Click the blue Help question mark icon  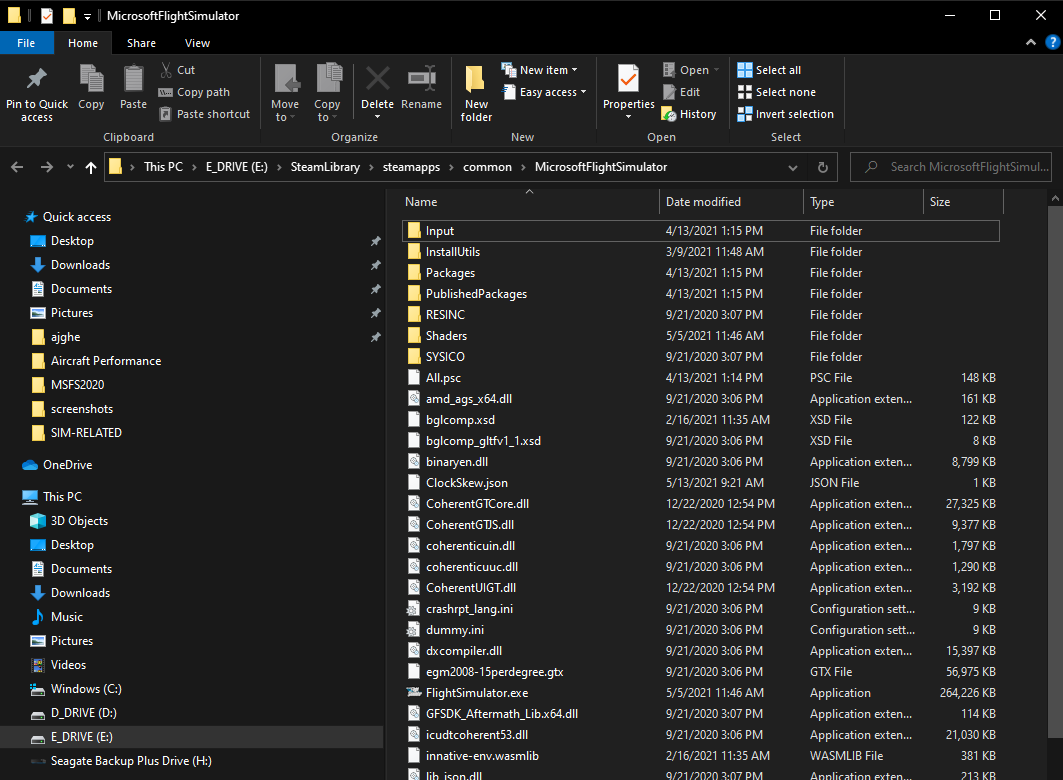(1052, 42)
